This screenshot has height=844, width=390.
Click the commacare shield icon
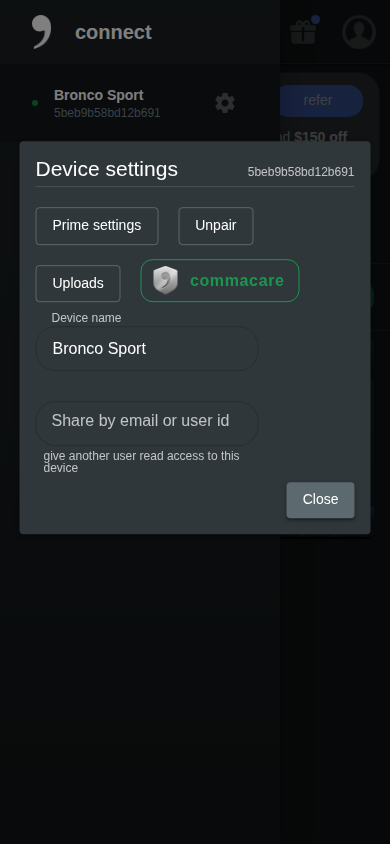[x=165, y=280]
